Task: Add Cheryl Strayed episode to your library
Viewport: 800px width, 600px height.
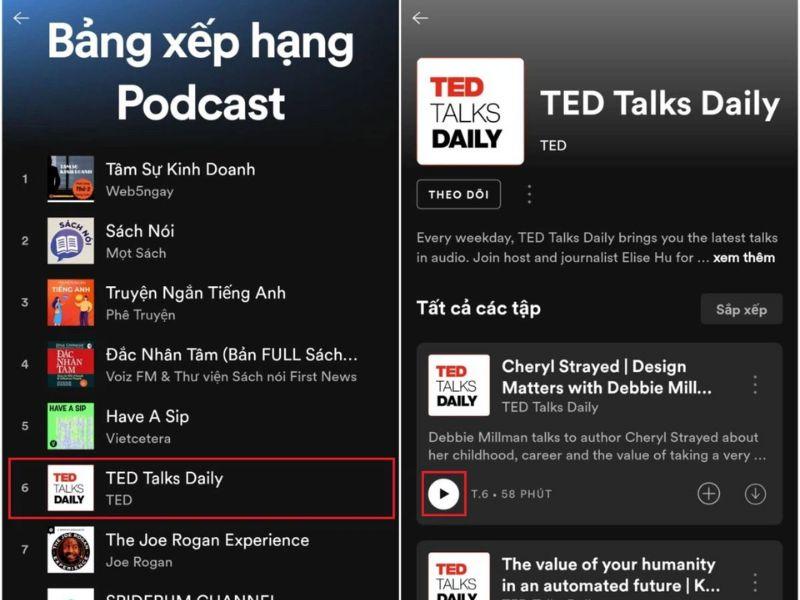Action: [709, 494]
